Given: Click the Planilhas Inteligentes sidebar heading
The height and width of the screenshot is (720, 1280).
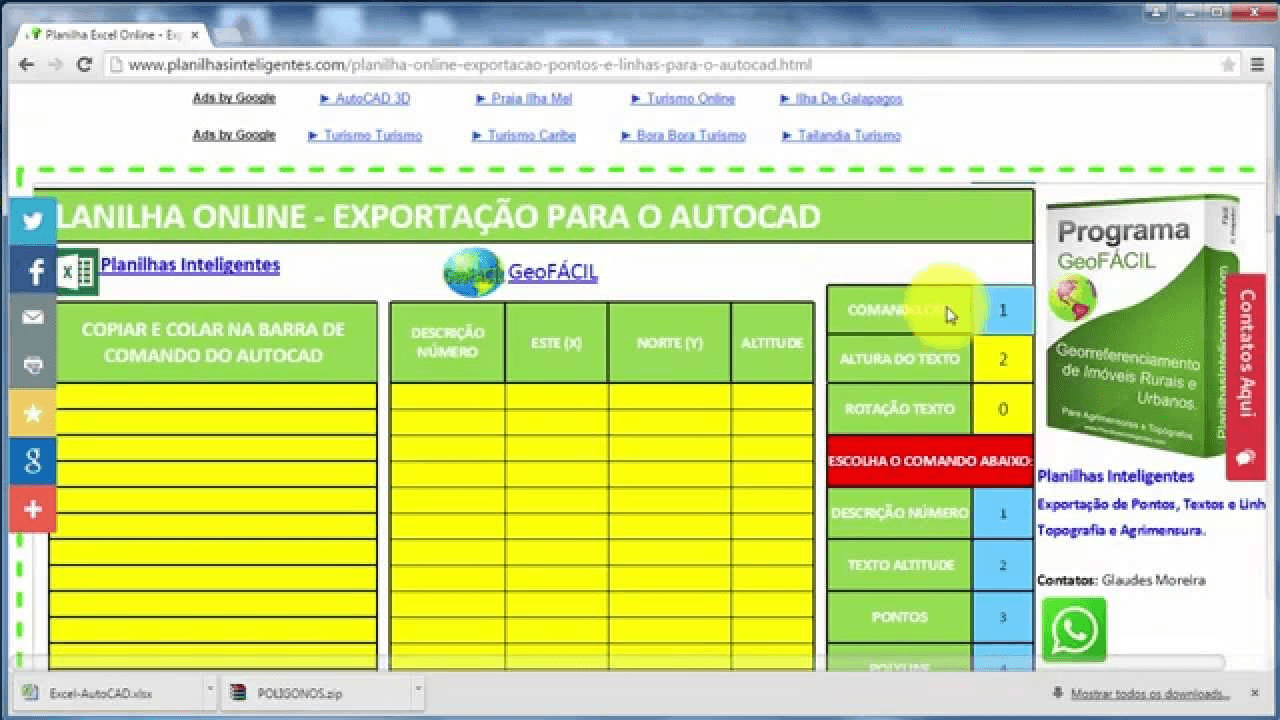Looking at the screenshot, I should tap(1115, 476).
